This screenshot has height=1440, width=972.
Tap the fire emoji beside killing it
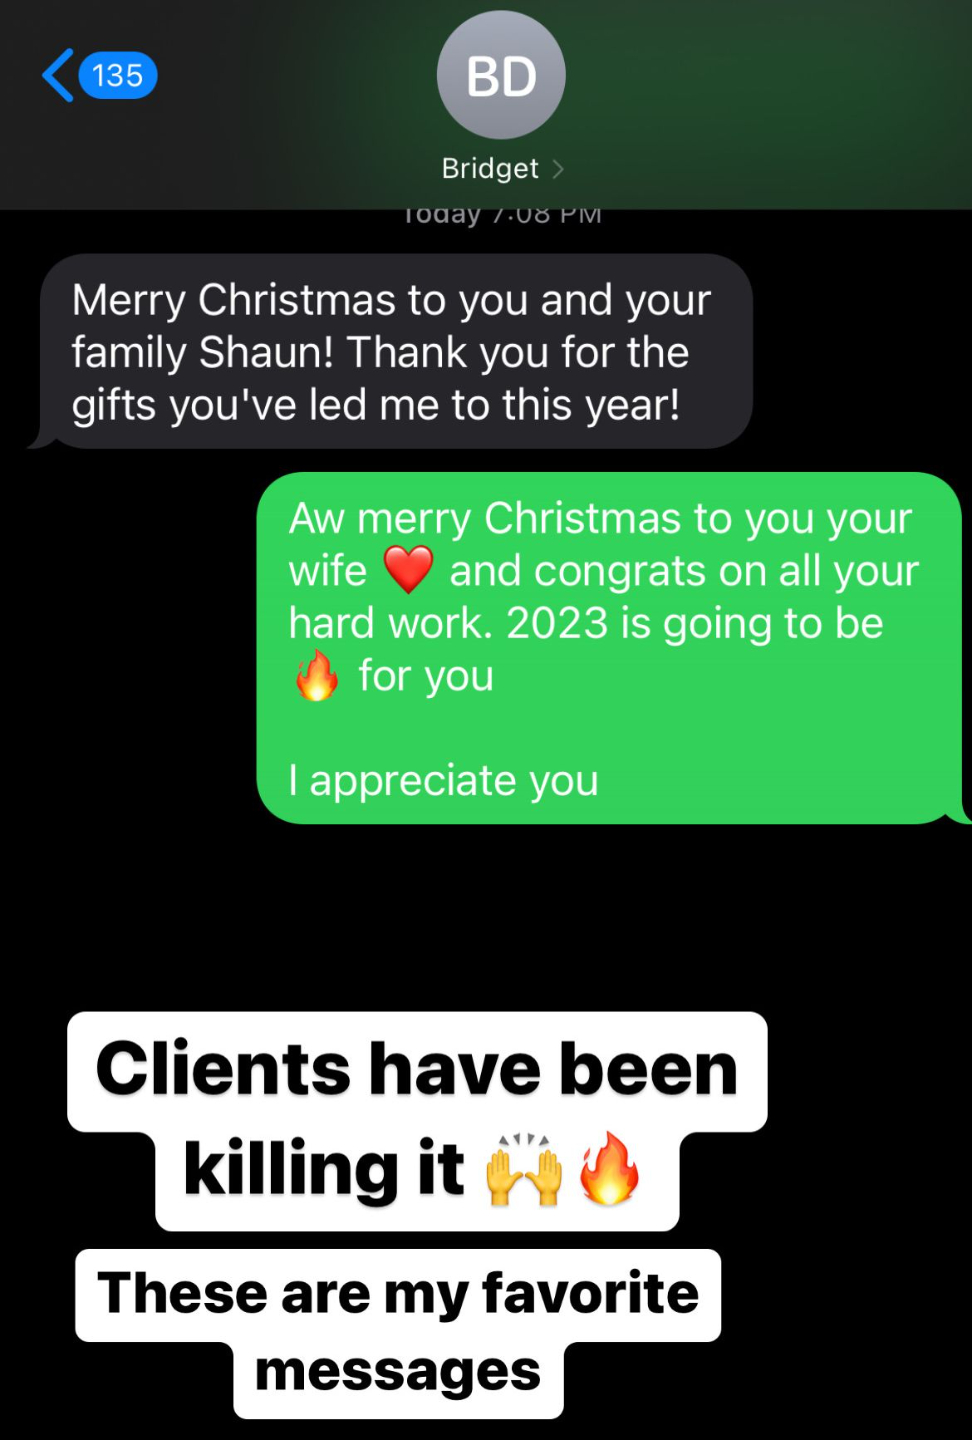[x=609, y=1168]
